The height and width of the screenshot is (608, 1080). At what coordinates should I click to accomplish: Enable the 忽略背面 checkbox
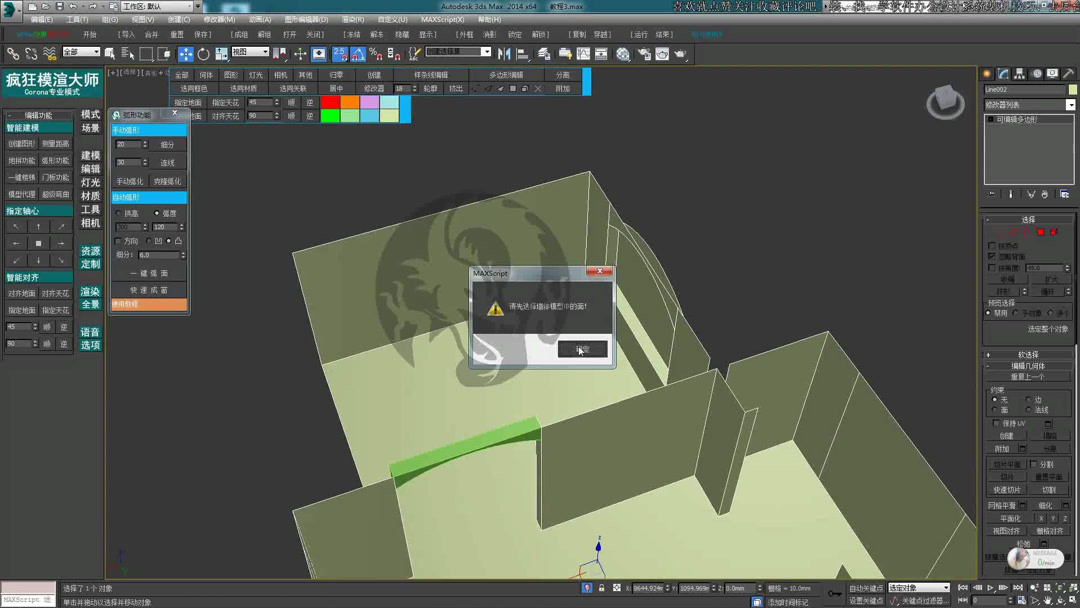click(x=991, y=256)
